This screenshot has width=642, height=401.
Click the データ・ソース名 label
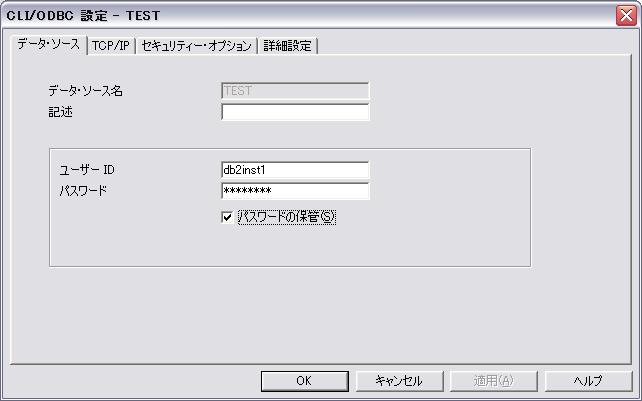tap(86, 91)
